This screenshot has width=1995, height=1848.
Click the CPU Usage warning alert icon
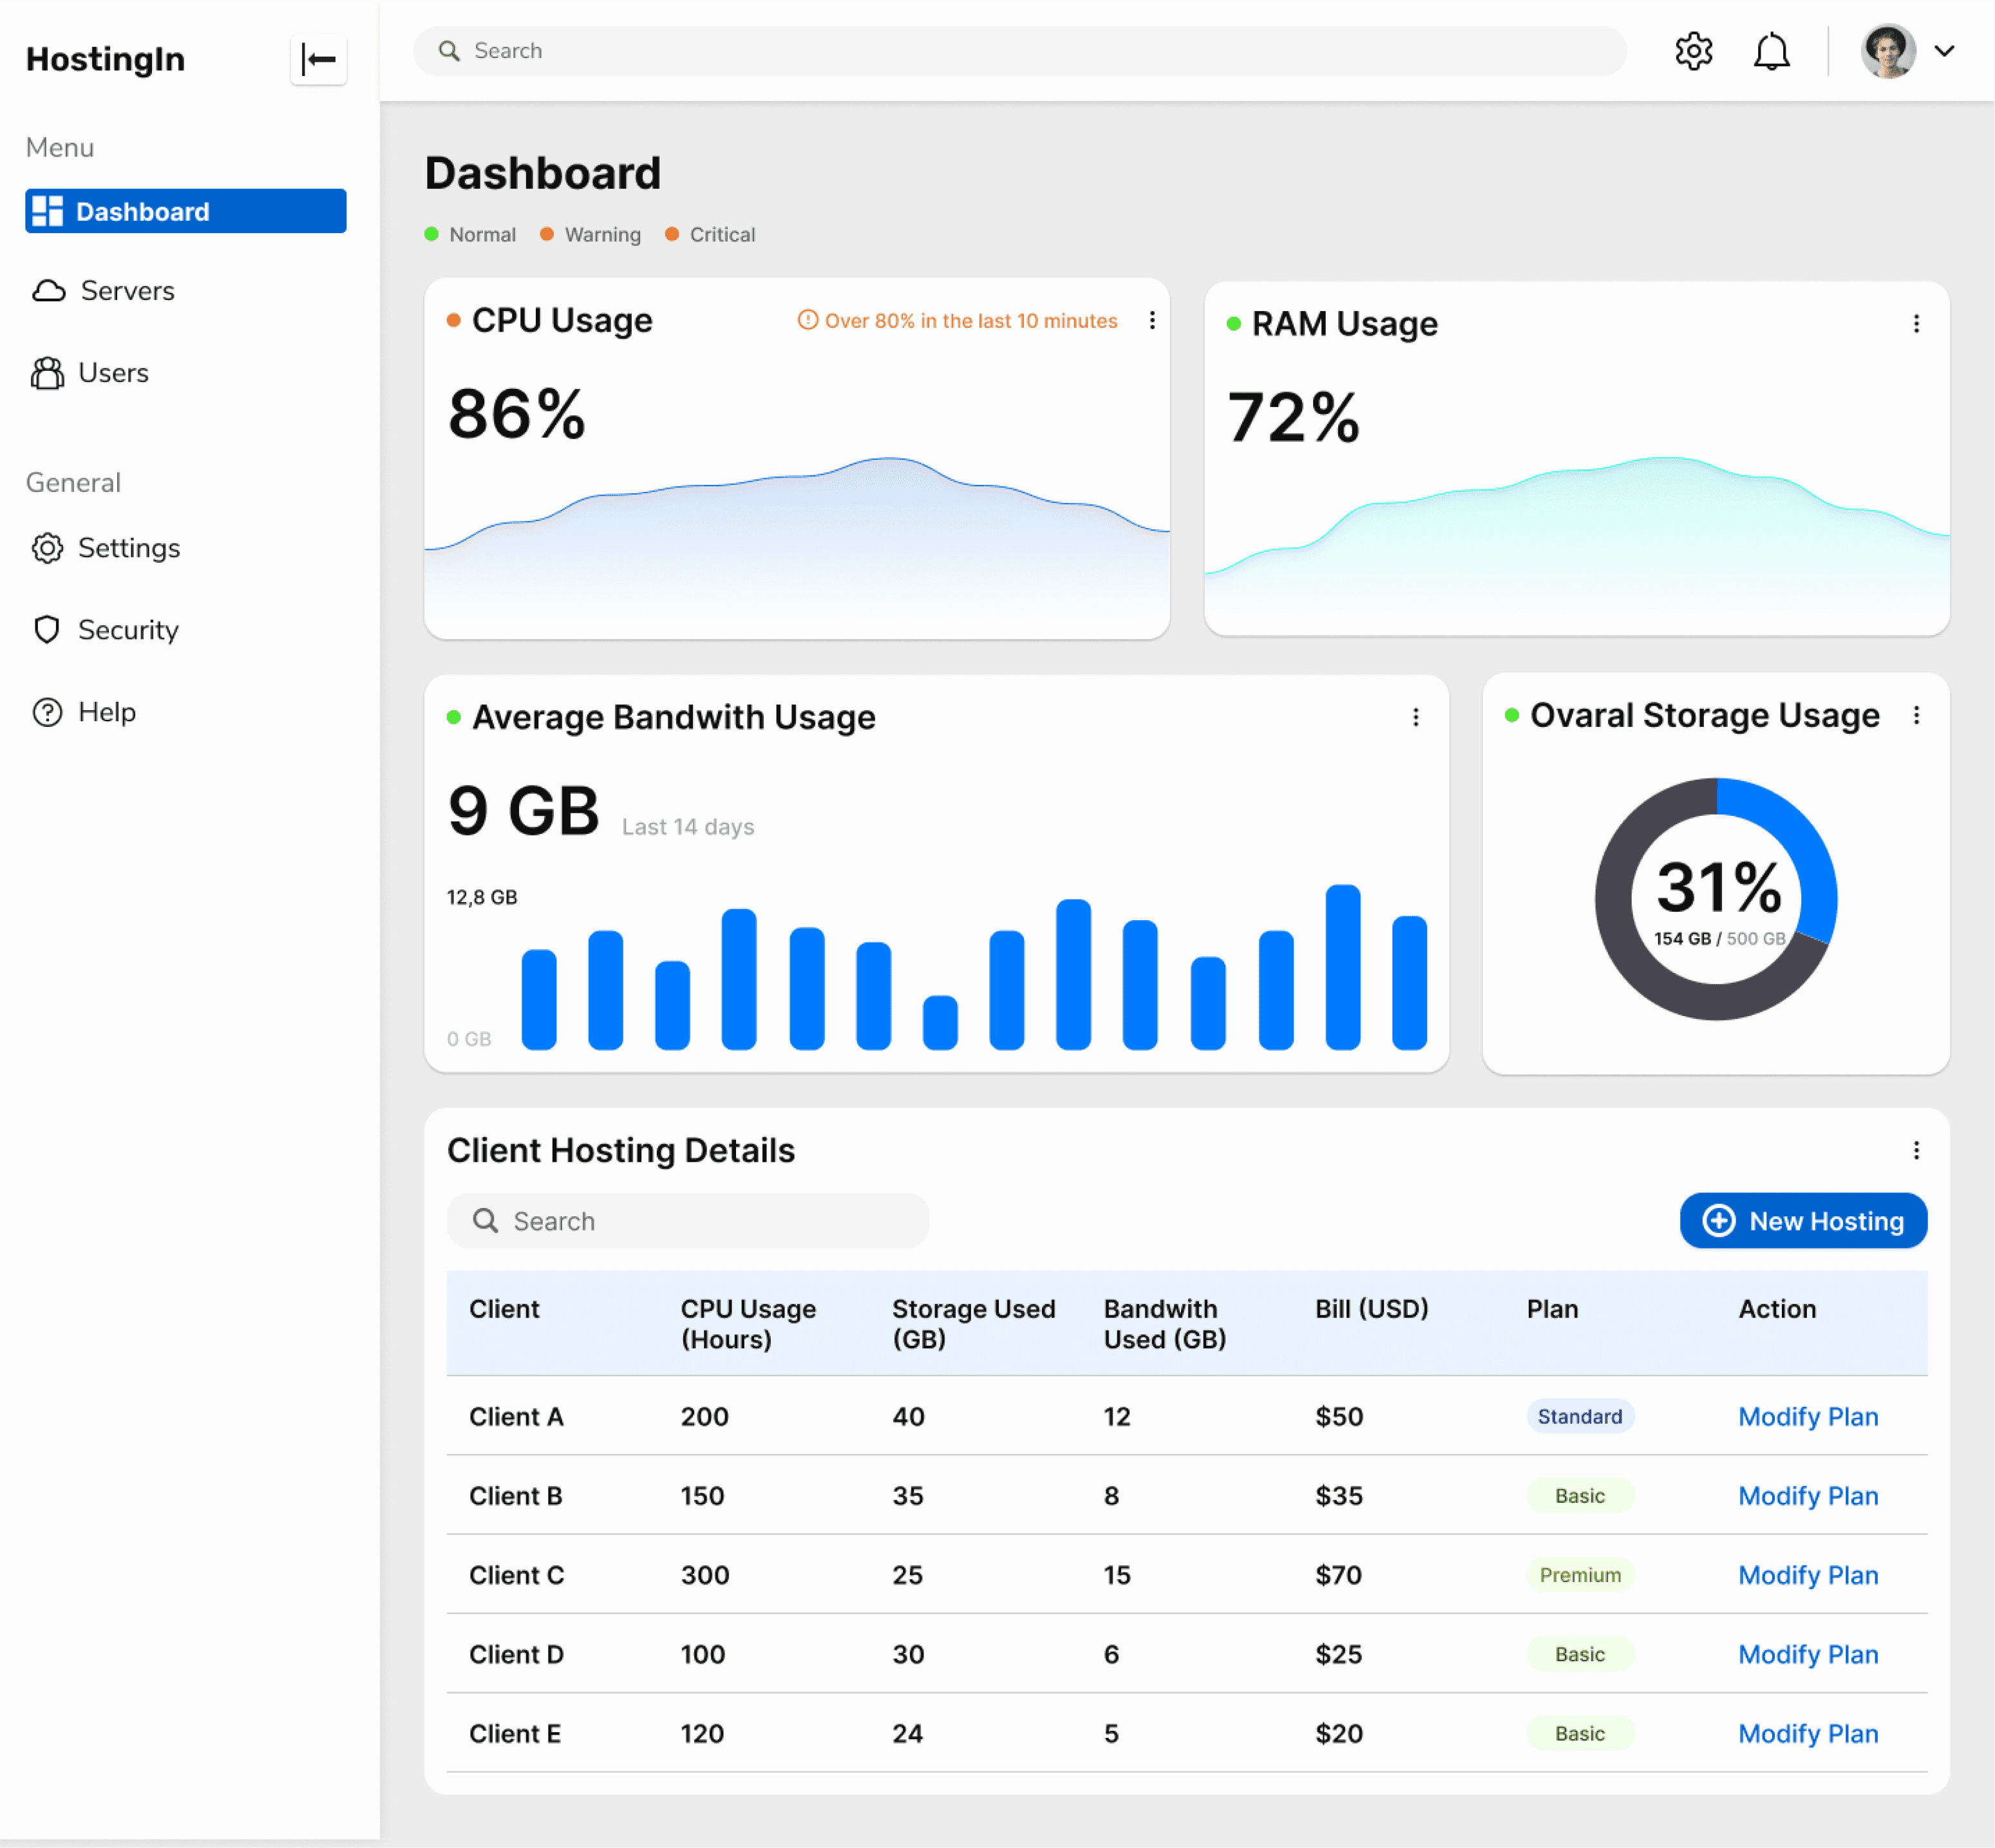point(807,320)
